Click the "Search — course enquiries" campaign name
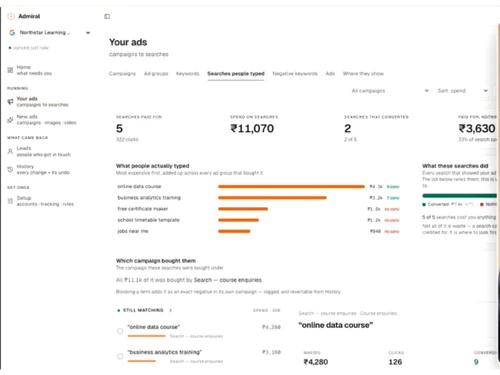 (228, 280)
